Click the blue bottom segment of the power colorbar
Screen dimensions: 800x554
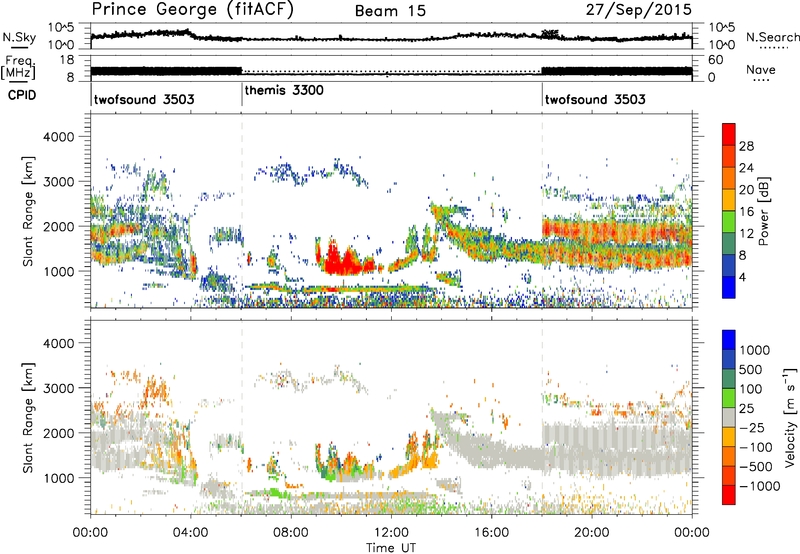tap(729, 287)
